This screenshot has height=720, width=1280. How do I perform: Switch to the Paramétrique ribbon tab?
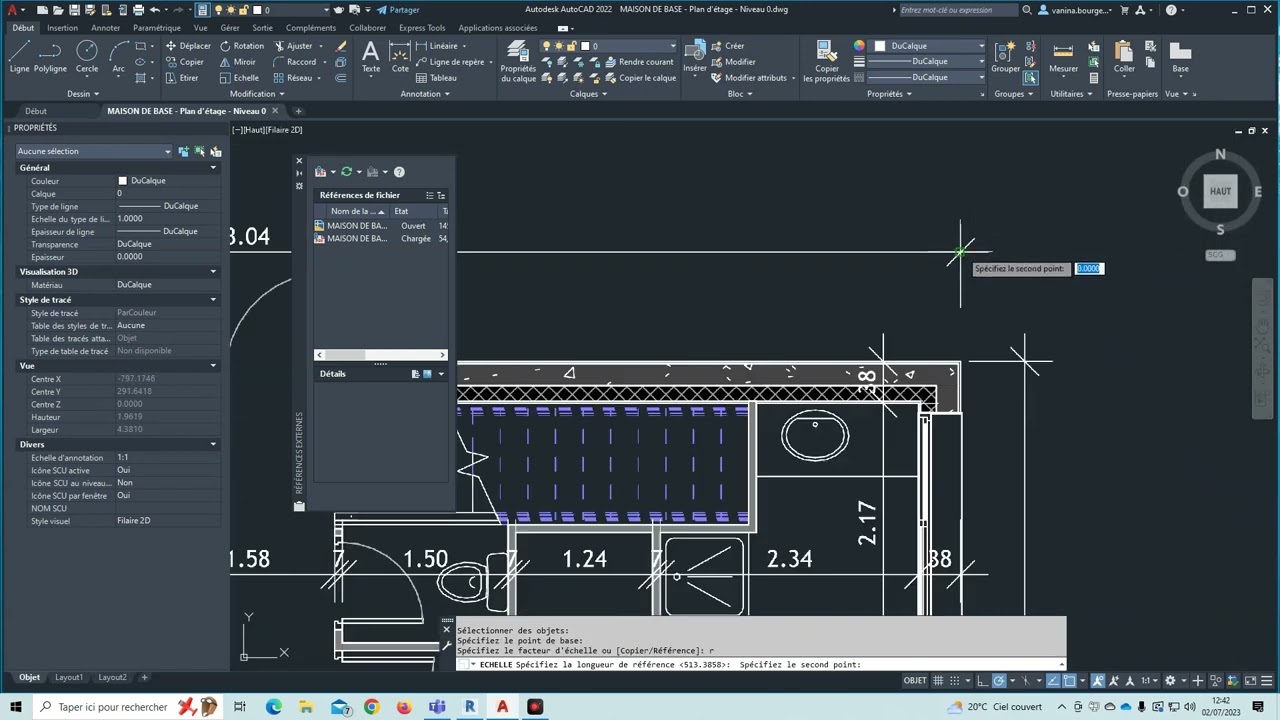157,28
